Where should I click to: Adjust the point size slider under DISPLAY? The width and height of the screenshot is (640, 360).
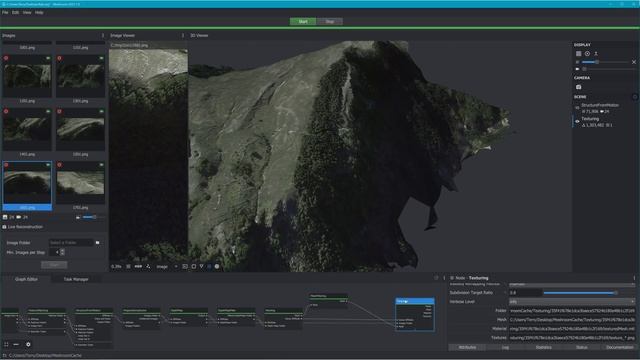coord(606,62)
